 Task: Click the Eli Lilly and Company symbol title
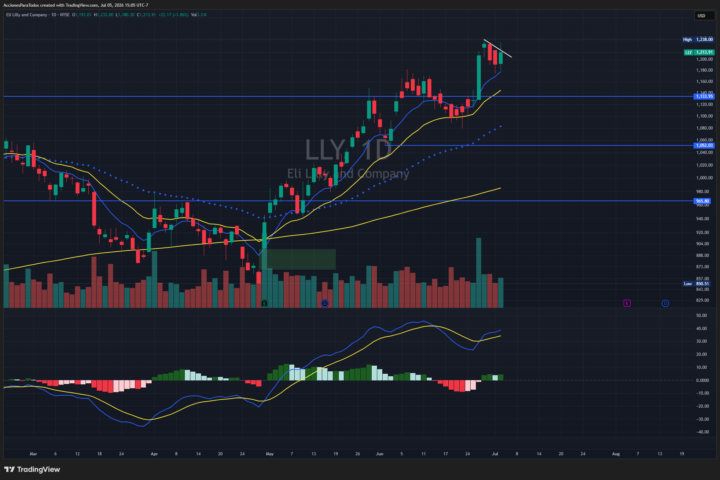[x=27, y=15]
